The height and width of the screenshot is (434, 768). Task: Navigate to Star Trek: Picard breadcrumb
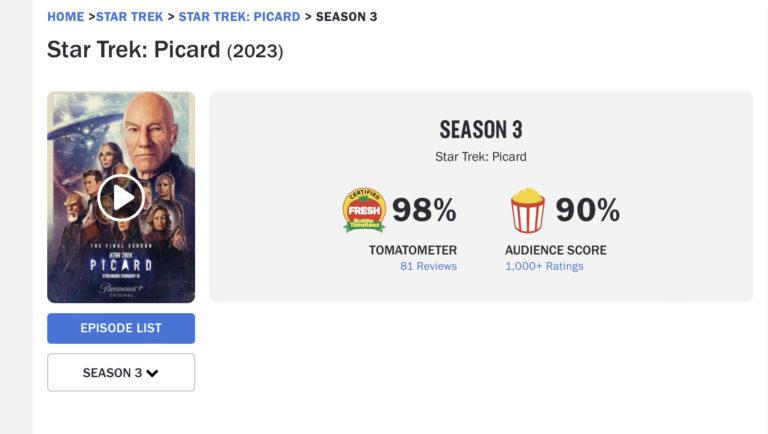240,17
